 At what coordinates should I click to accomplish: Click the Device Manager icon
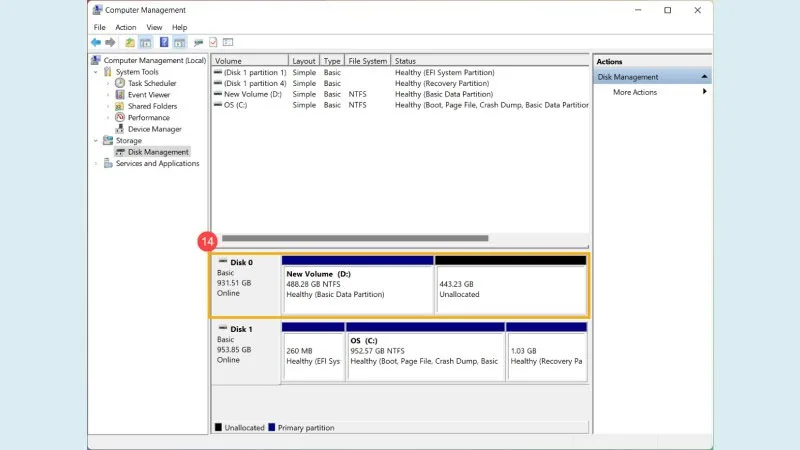(x=120, y=129)
